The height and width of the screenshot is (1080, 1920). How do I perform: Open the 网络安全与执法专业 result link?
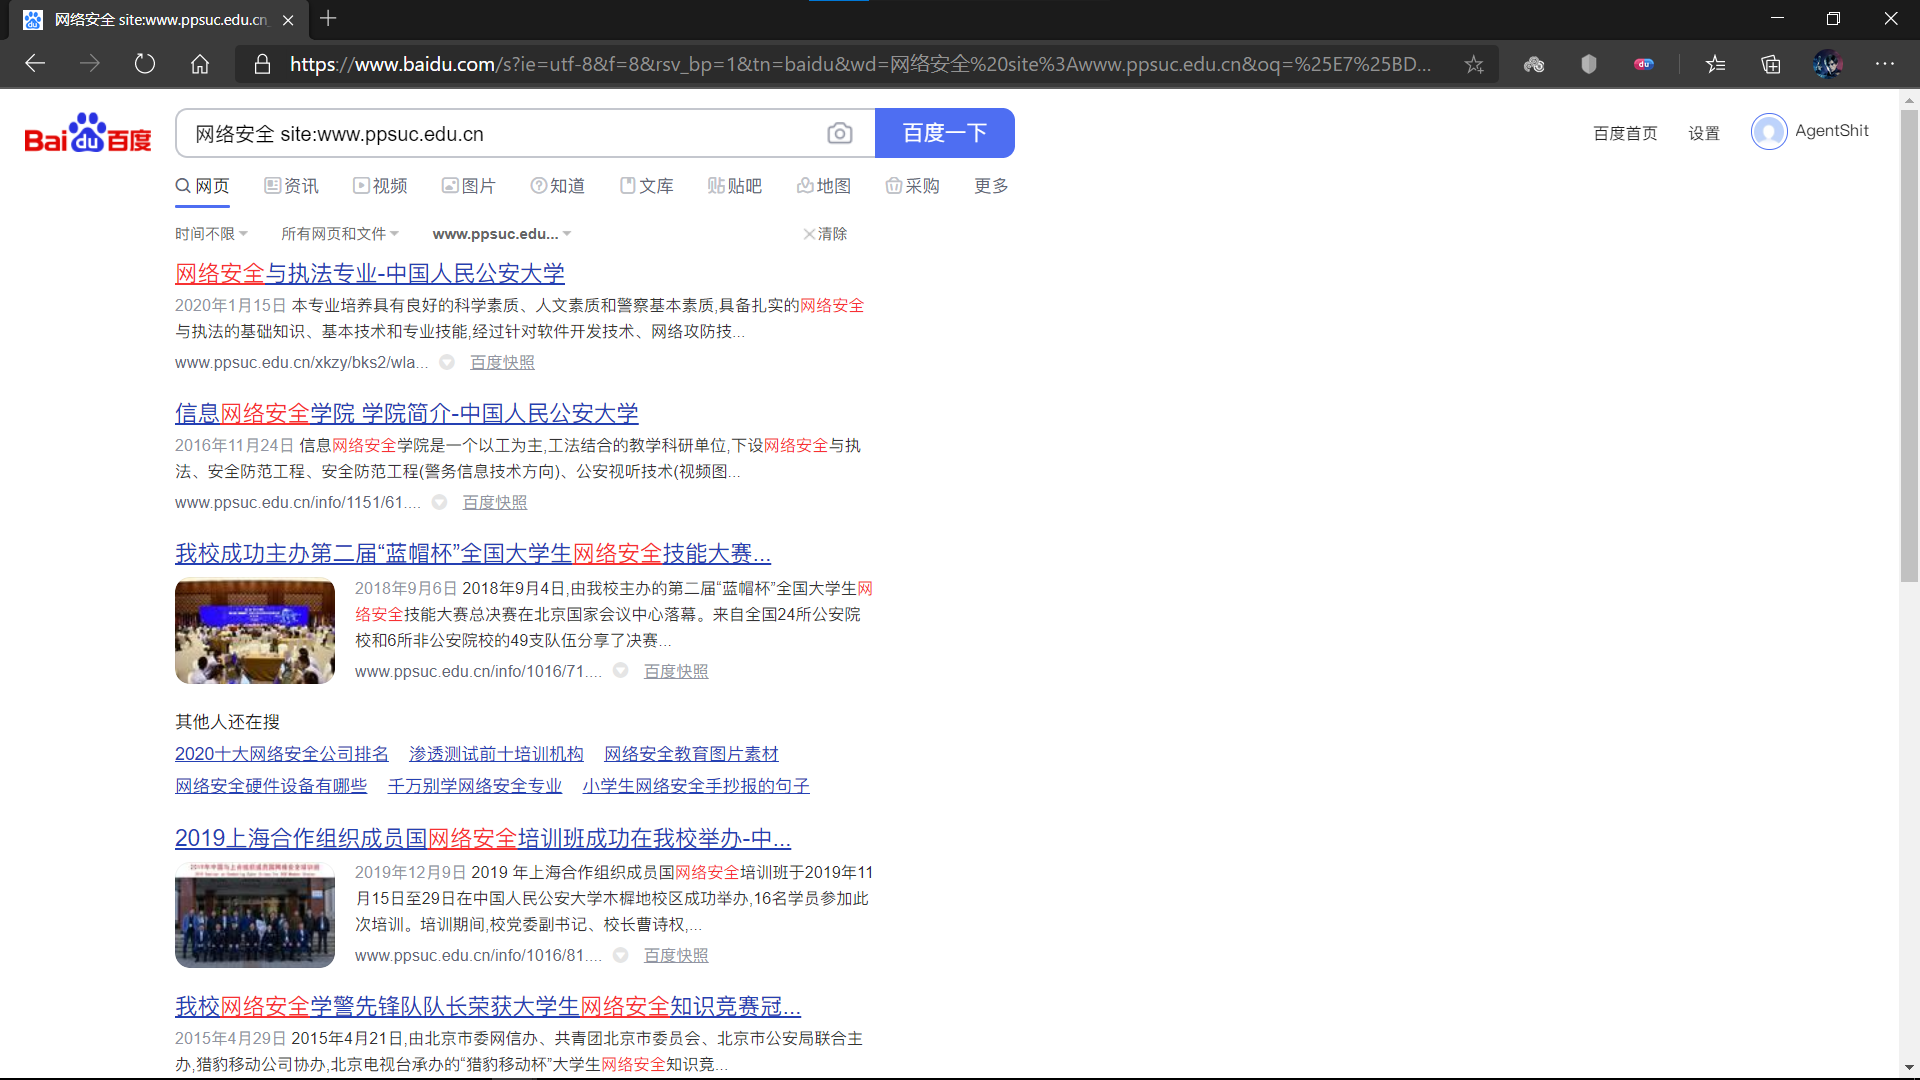[369, 273]
